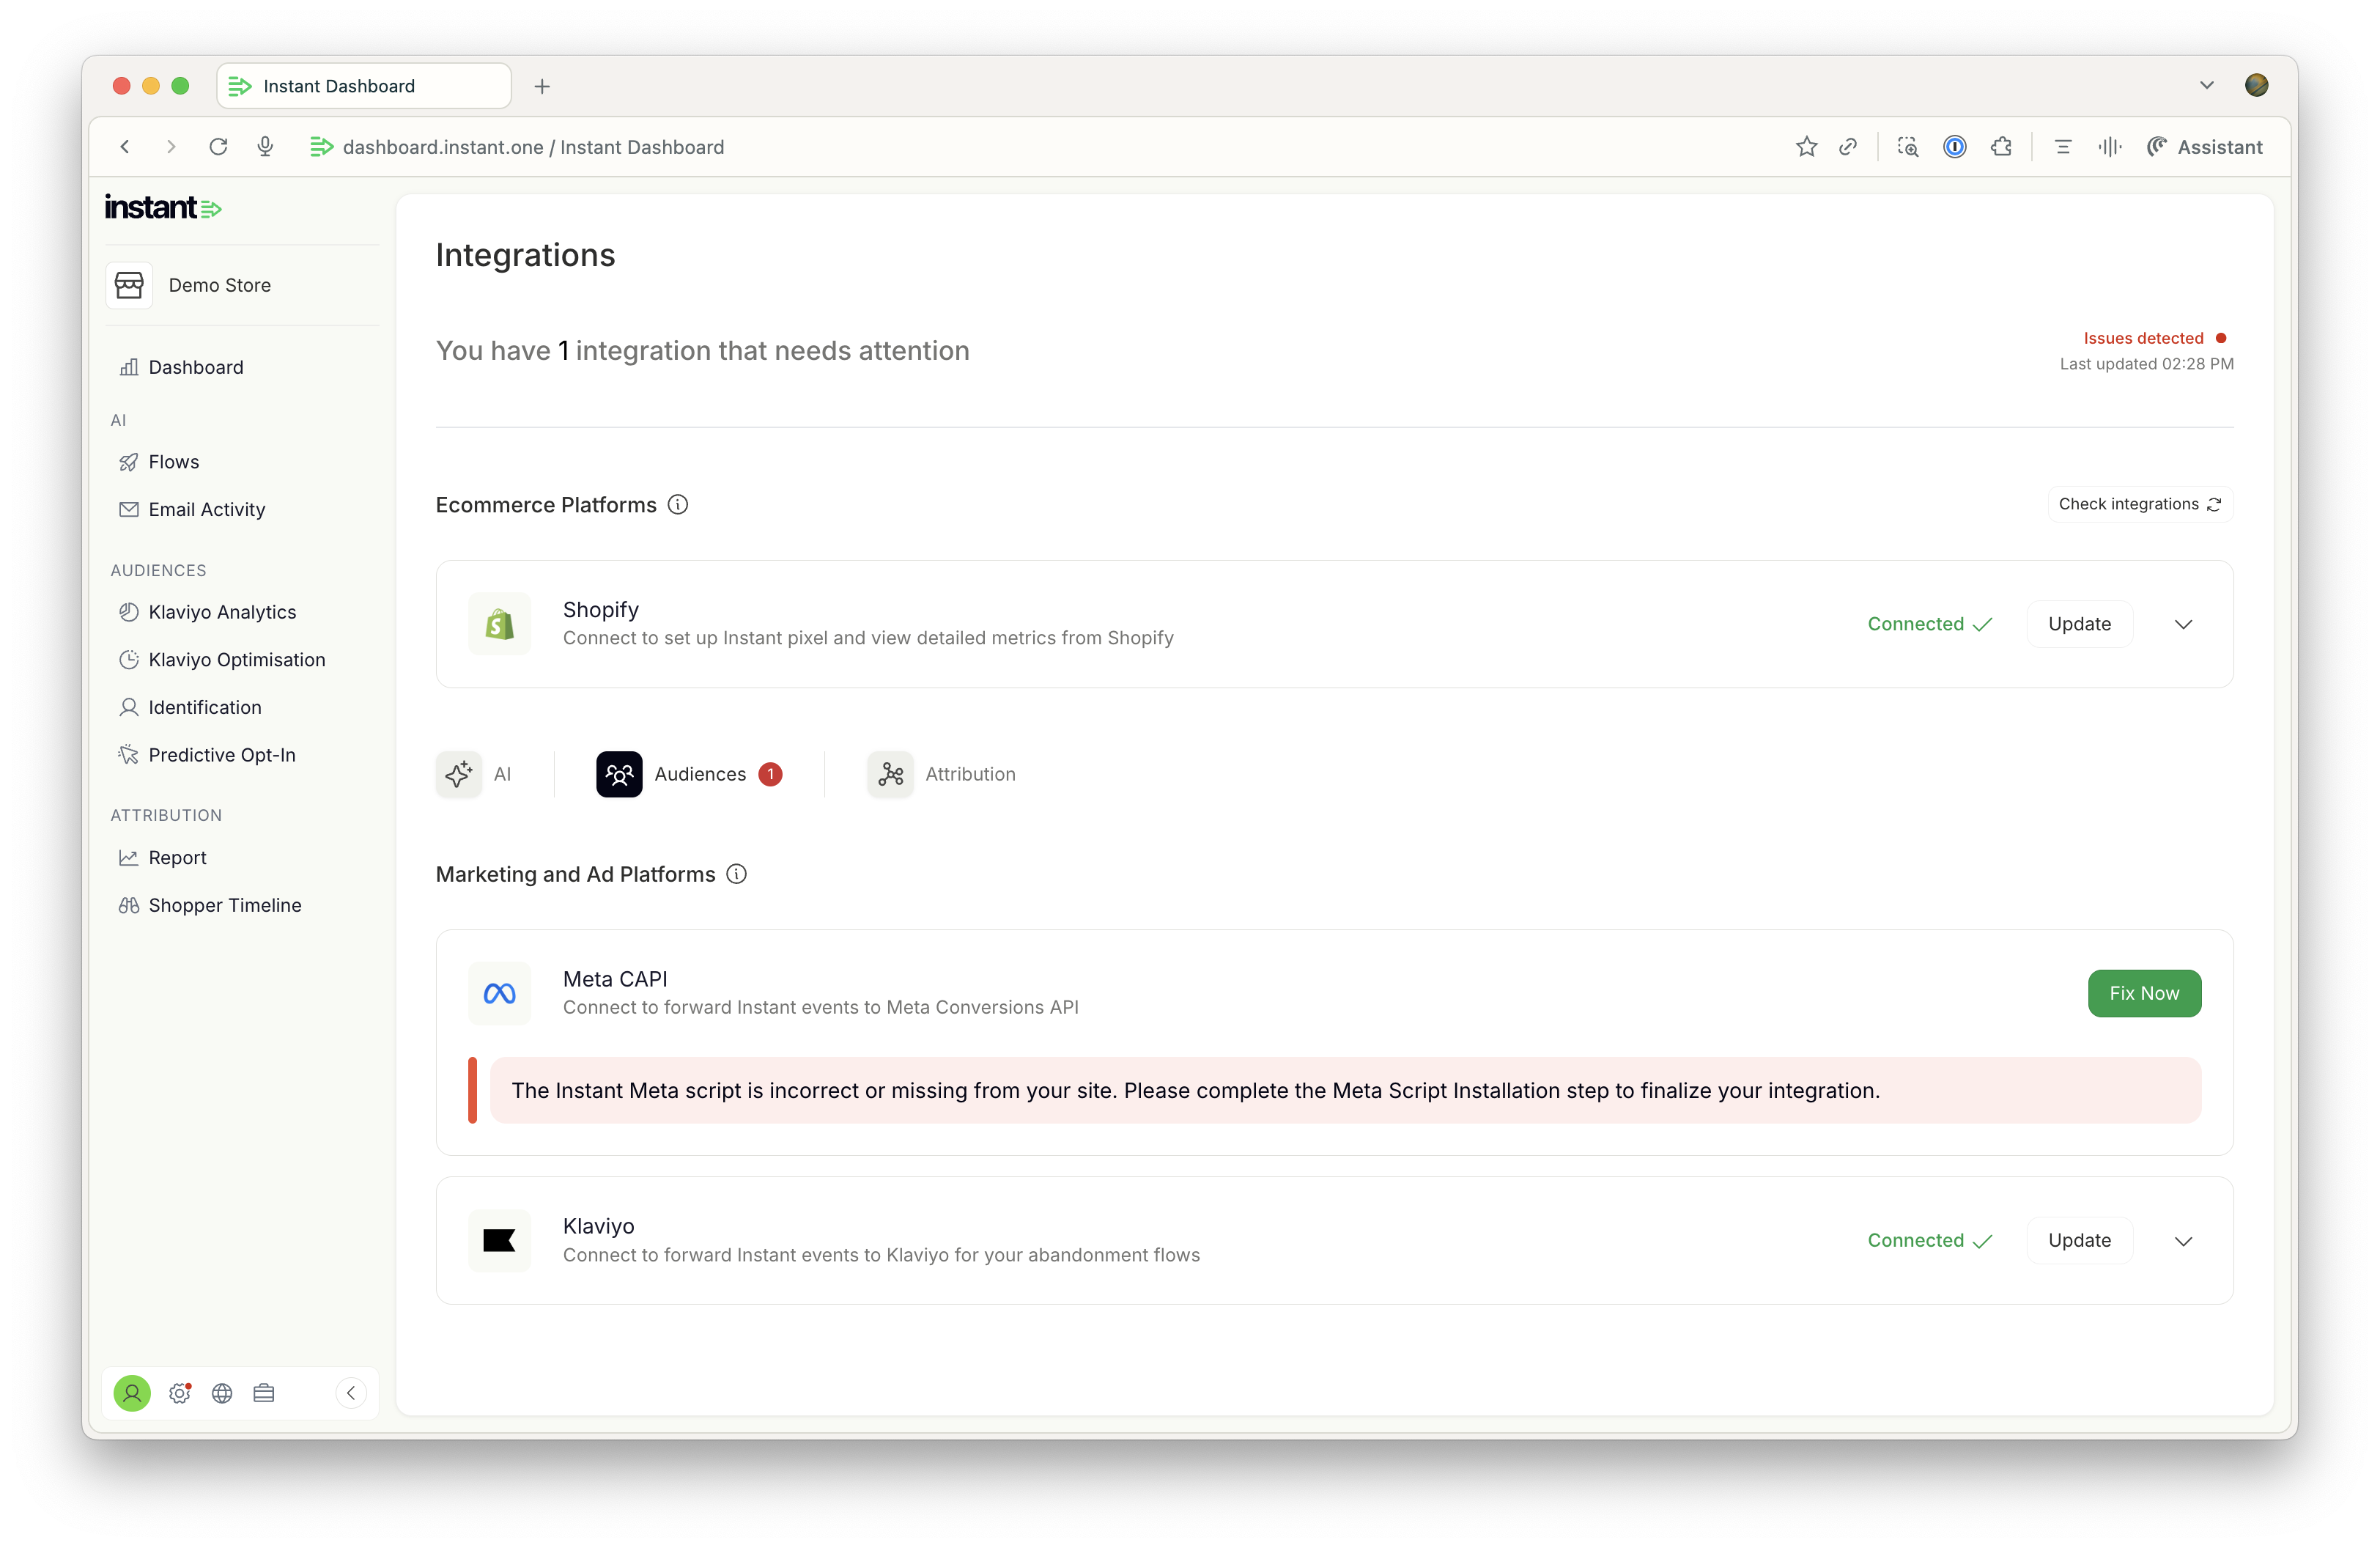This screenshot has width=2380, height=1548.
Task: Click the Meta script error message
Action: click(x=1345, y=1090)
